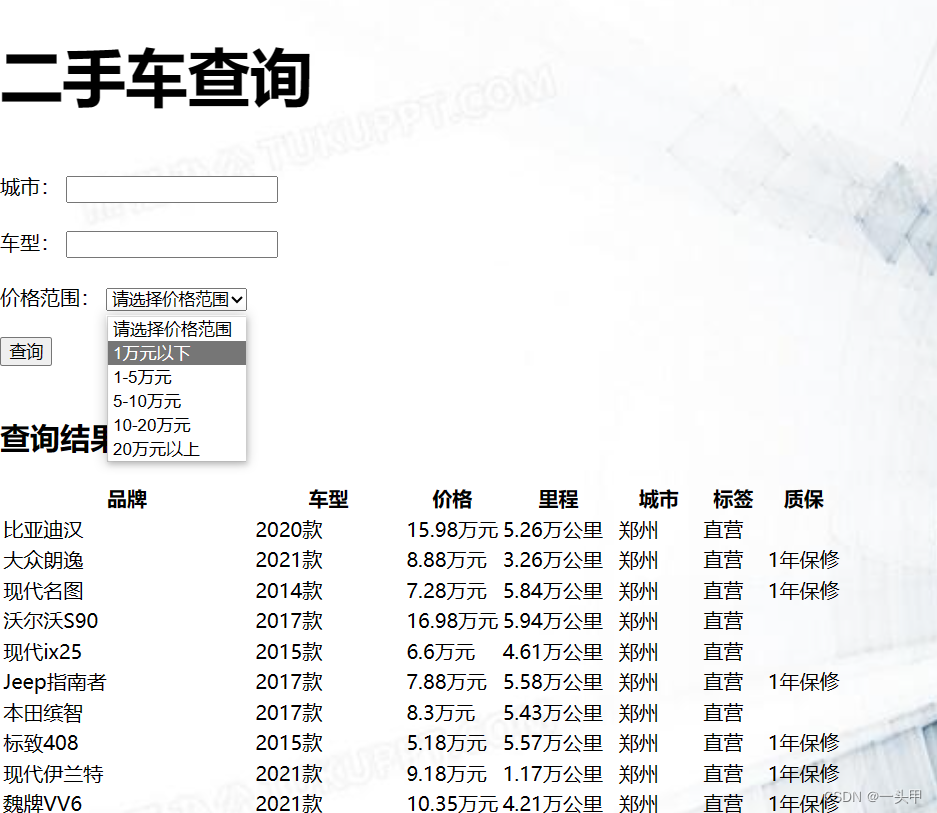Choose the 10-20万元 option
The width and height of the screenshot is (937, 813).
point(176,425)
